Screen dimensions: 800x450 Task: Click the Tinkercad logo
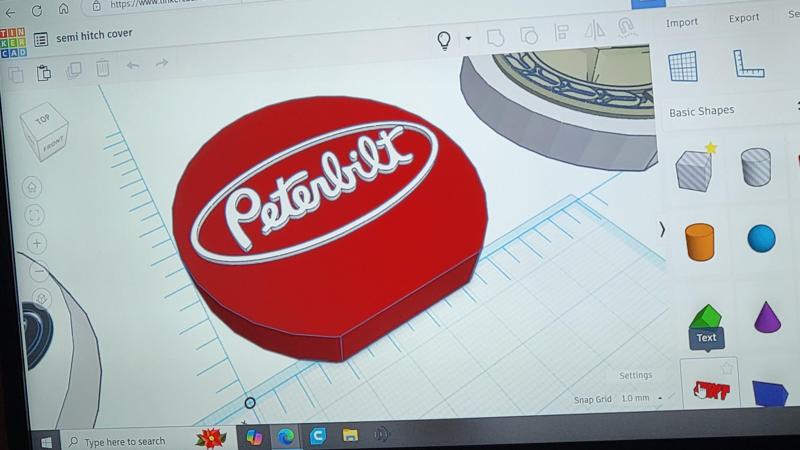click(13, 42)
